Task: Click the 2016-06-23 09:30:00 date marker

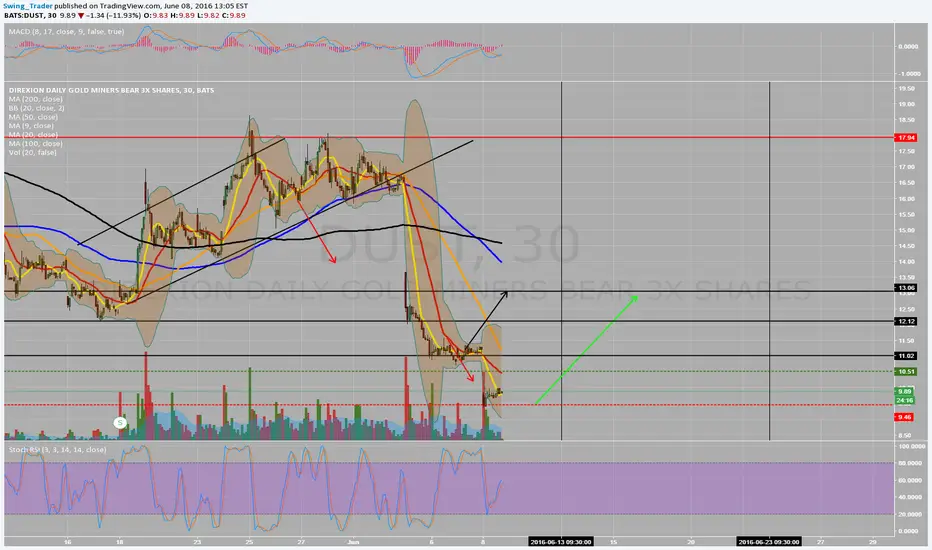Action: coord(769,542)
